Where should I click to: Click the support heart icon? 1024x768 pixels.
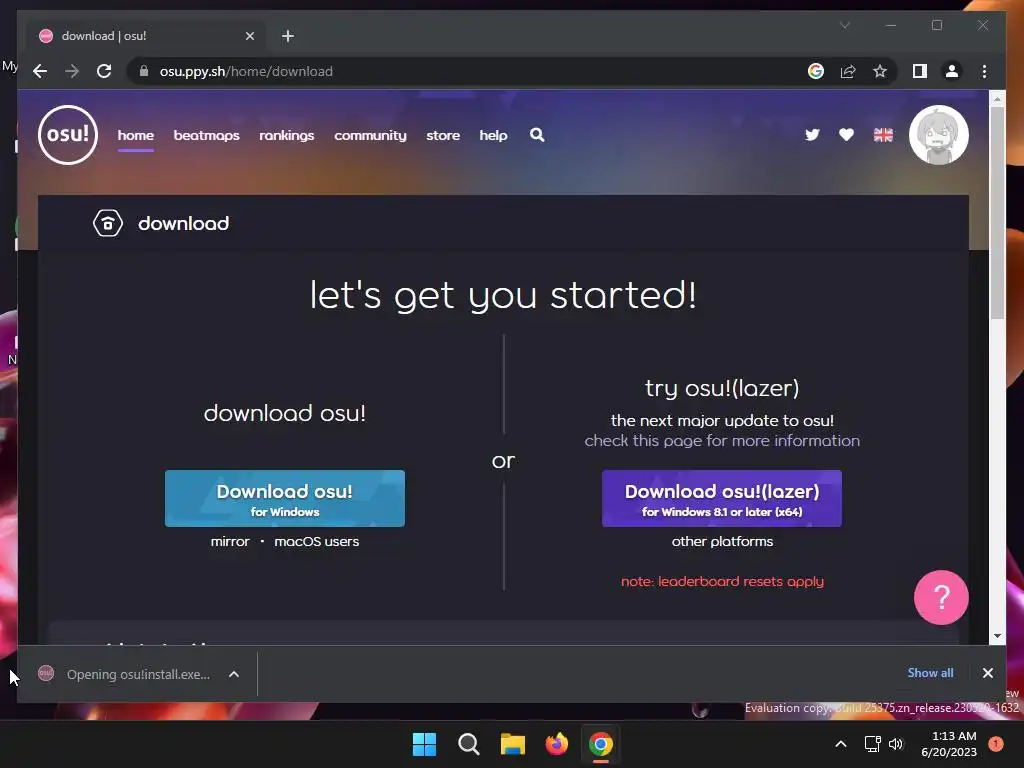pos(846,135)
